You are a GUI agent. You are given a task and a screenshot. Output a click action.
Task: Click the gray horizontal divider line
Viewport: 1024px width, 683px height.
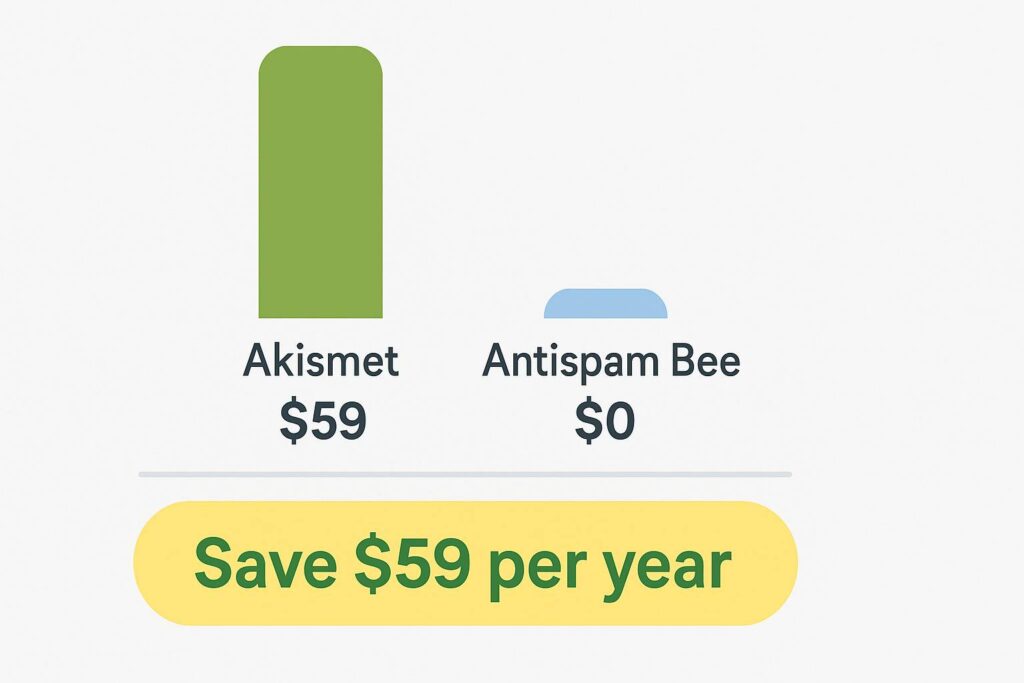[465, 473]
